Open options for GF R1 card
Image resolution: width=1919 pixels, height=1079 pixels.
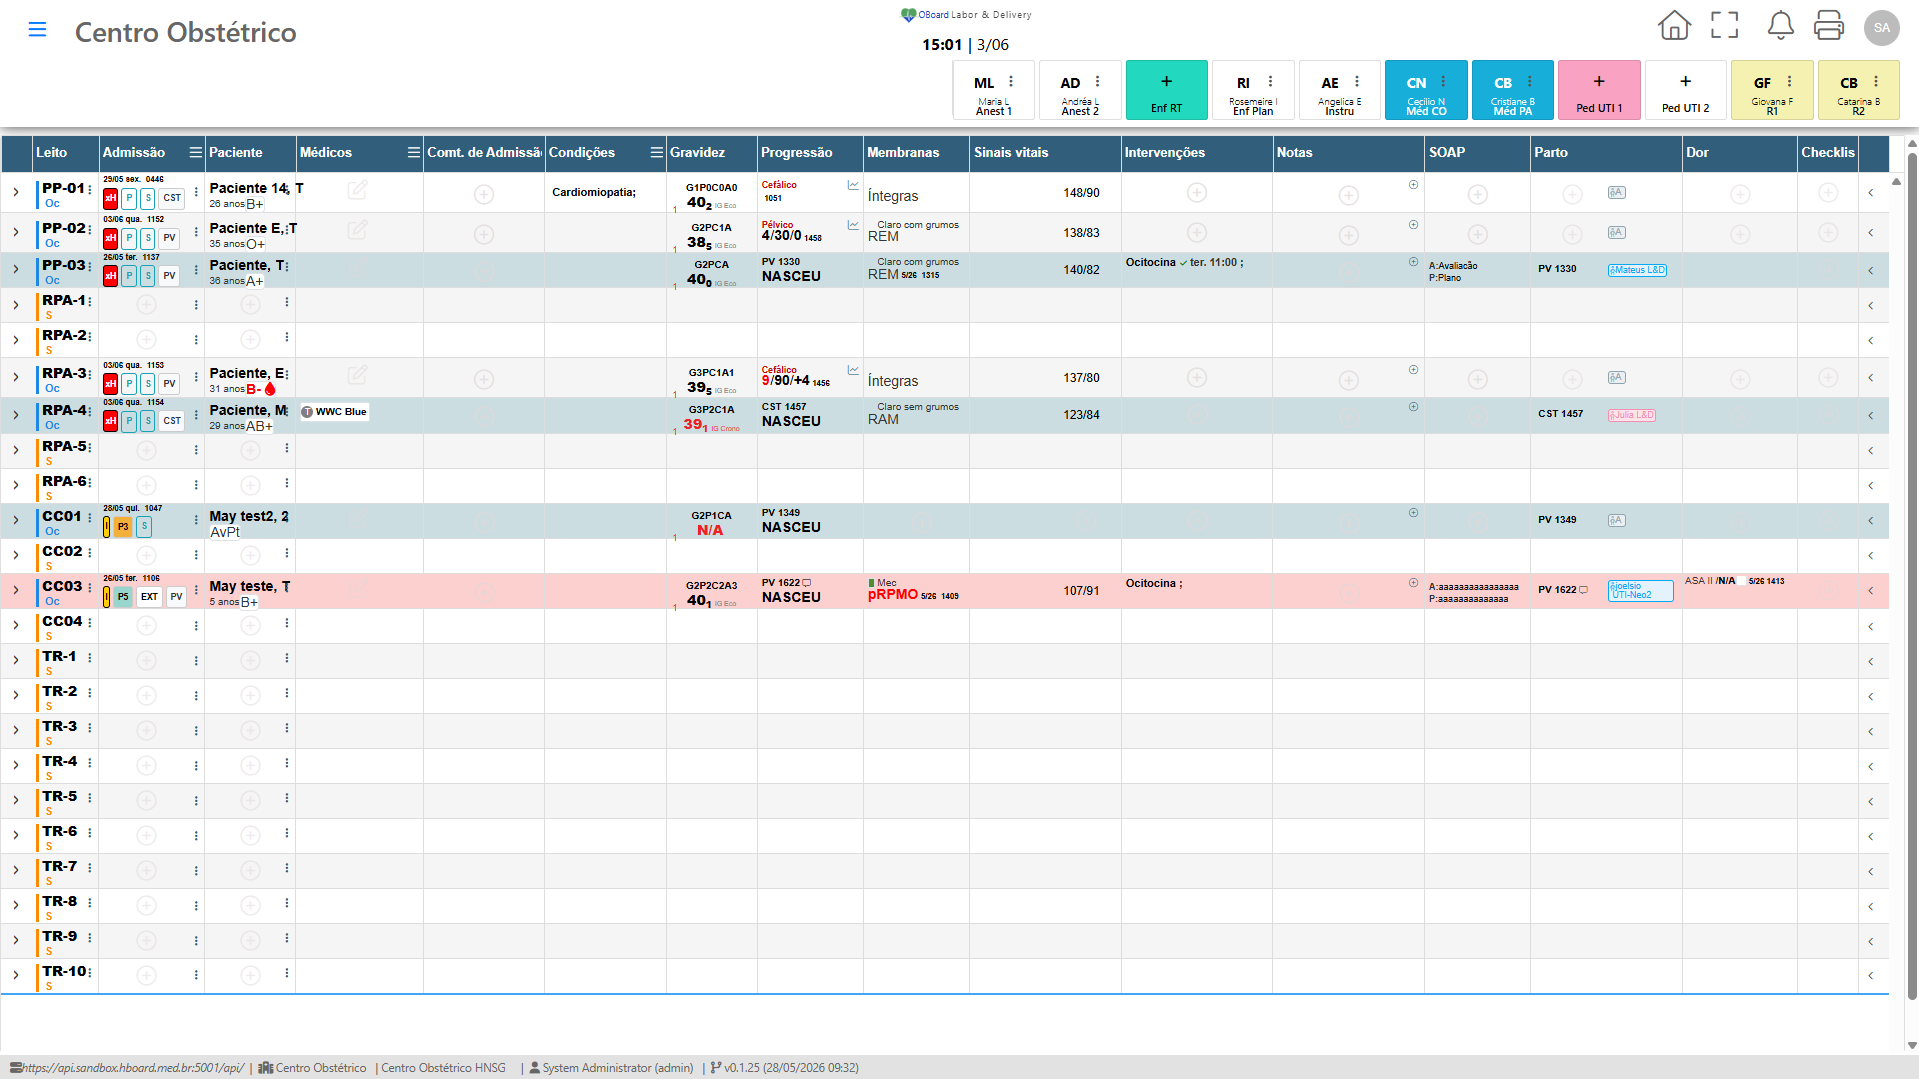click(x=1789, y=82)
